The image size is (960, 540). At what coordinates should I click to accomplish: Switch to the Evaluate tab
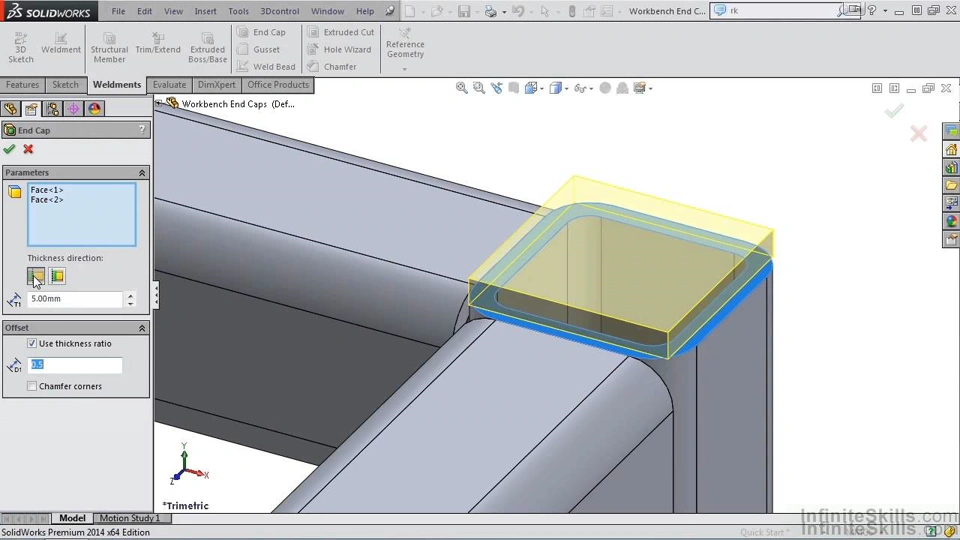[169, 84]
